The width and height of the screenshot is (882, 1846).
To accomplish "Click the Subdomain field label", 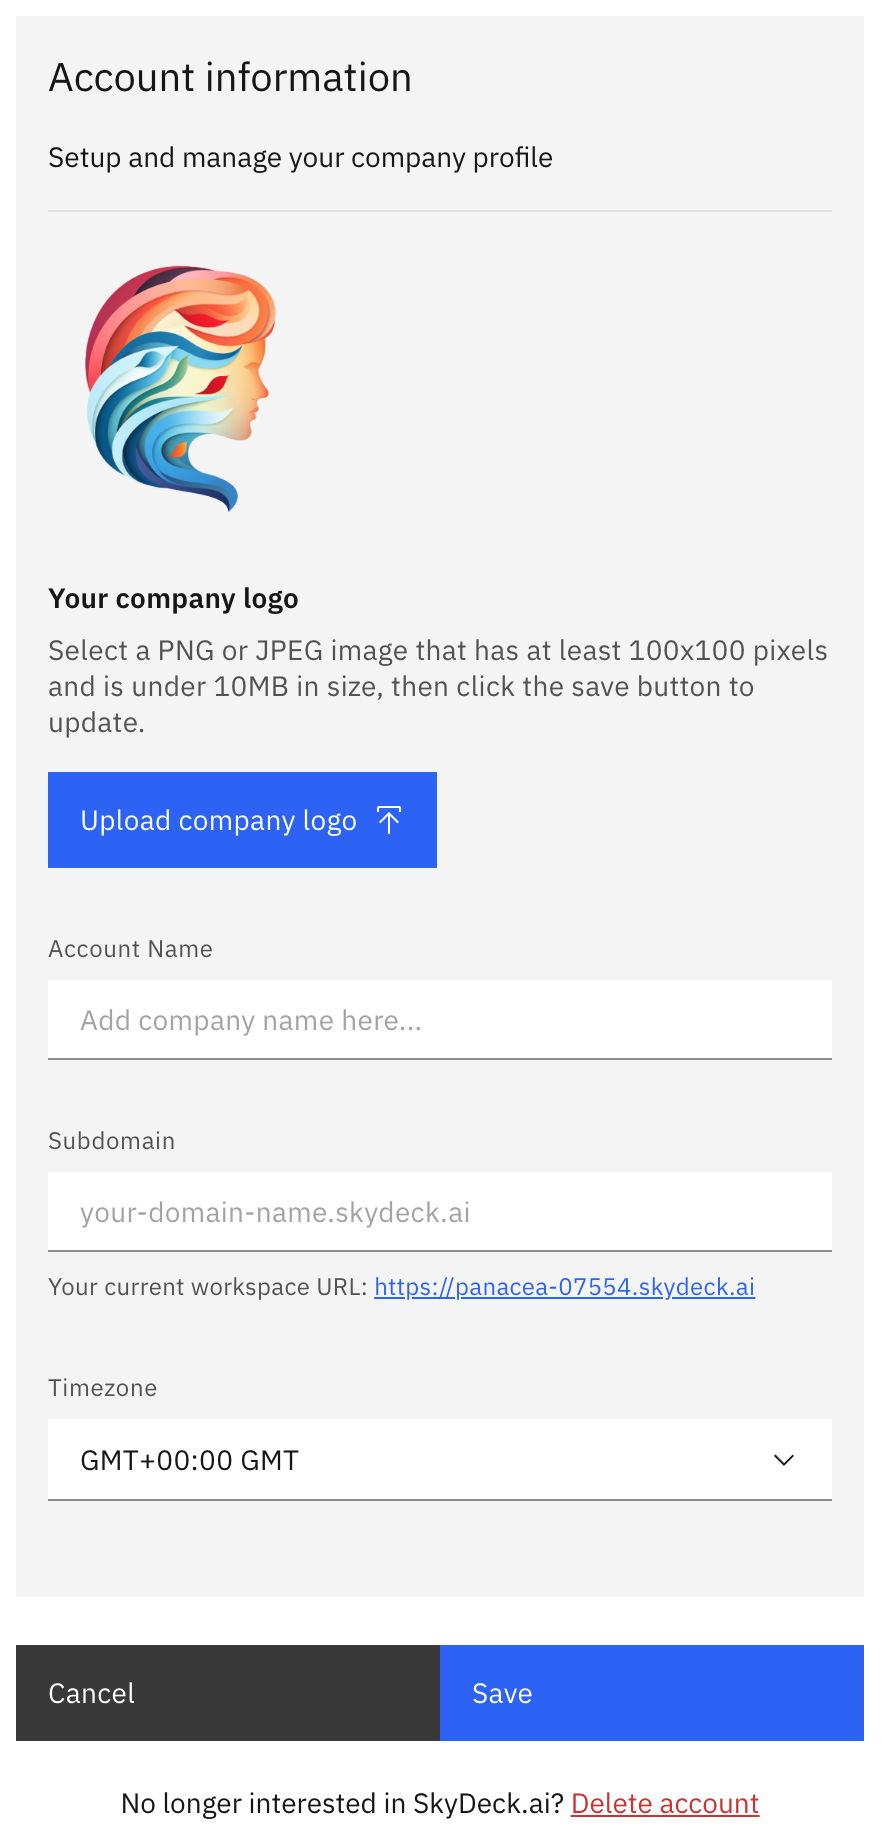I will [111, 1140].
